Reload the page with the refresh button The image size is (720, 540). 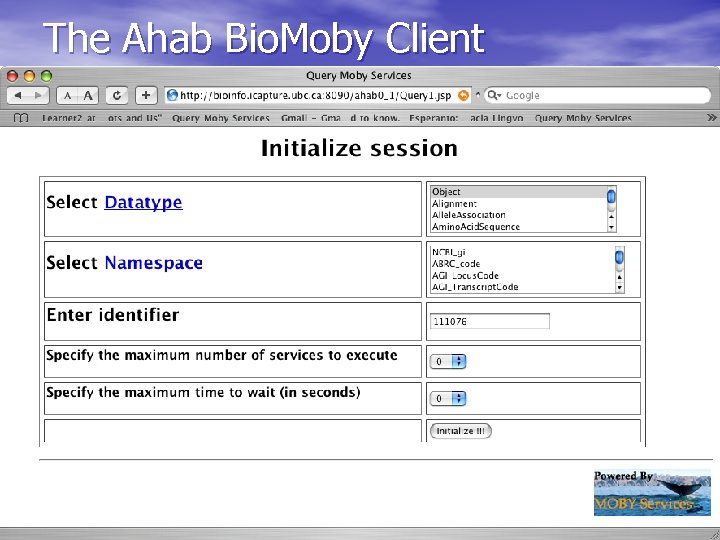pos(117,96)
